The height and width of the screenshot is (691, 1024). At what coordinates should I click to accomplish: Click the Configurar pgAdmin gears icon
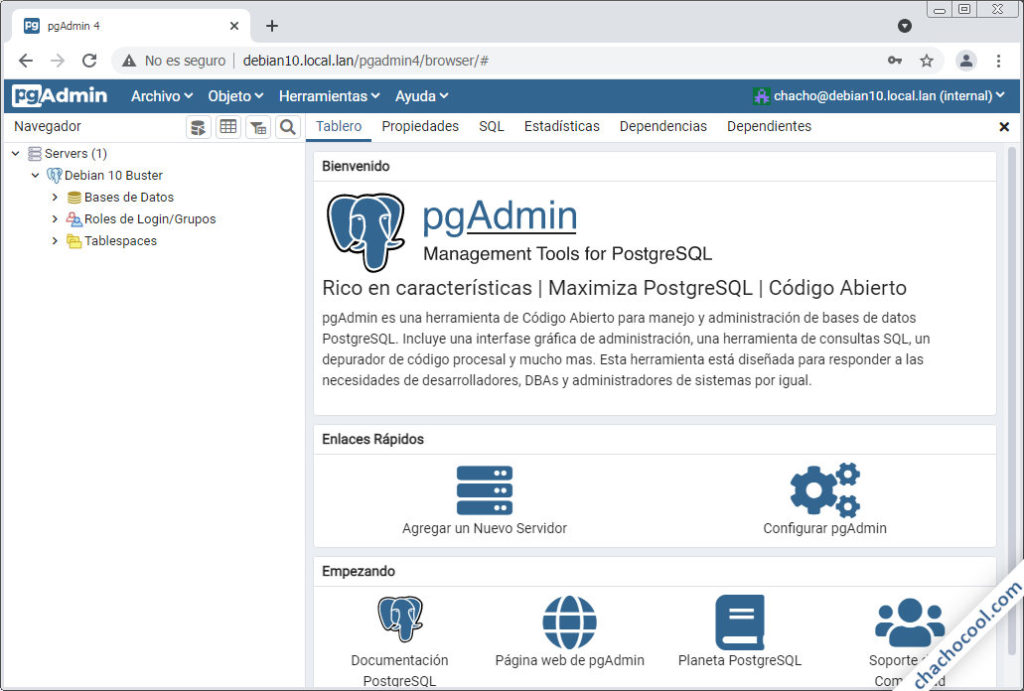(x=825, y=490)
